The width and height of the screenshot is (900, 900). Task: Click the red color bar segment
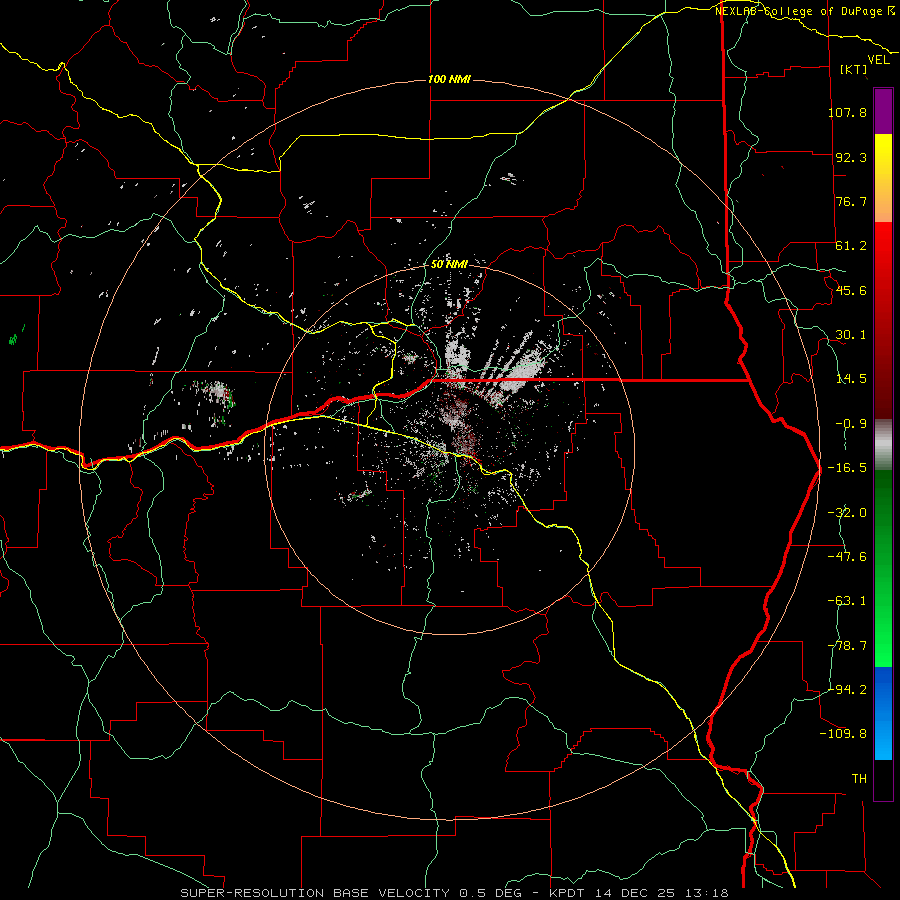[x=883, y=320]
